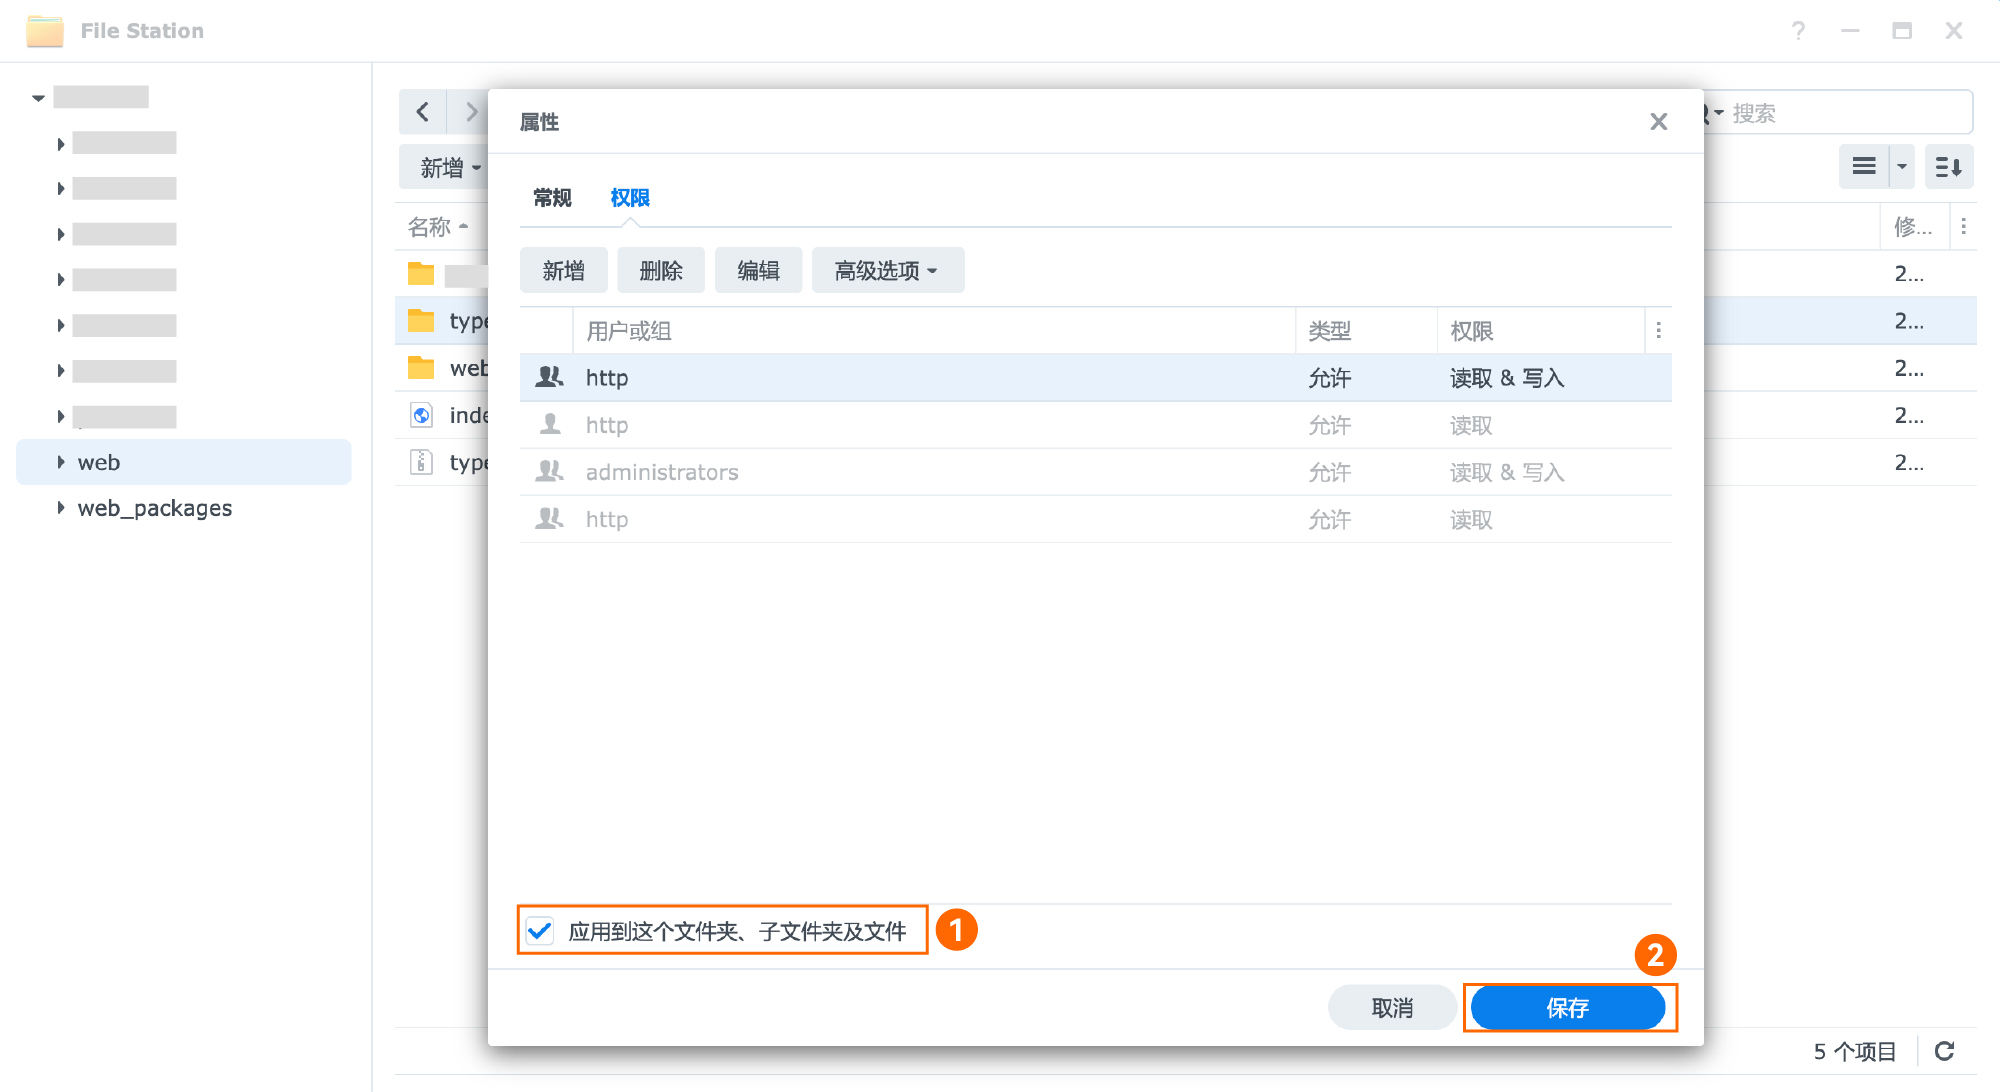Select the 权限 tab
The height and width of the screenshot is (1092, 2000).
630,198
